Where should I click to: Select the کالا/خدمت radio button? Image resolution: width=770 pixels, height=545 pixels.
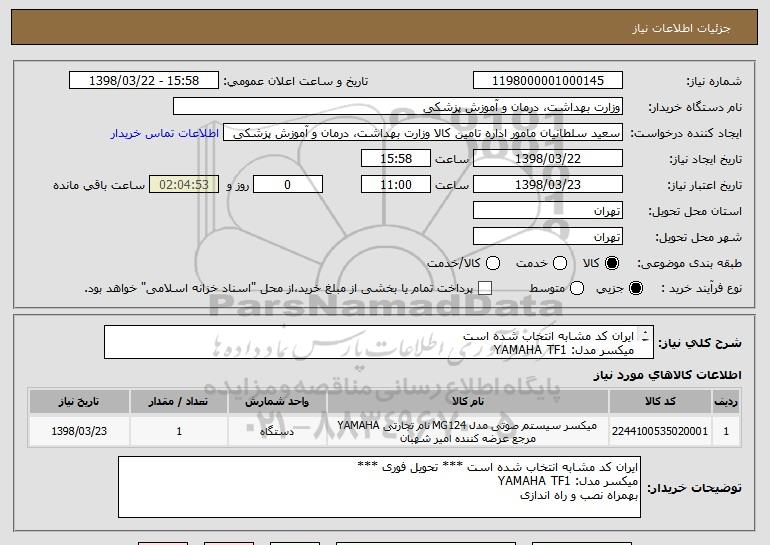(x=493, y=263)
